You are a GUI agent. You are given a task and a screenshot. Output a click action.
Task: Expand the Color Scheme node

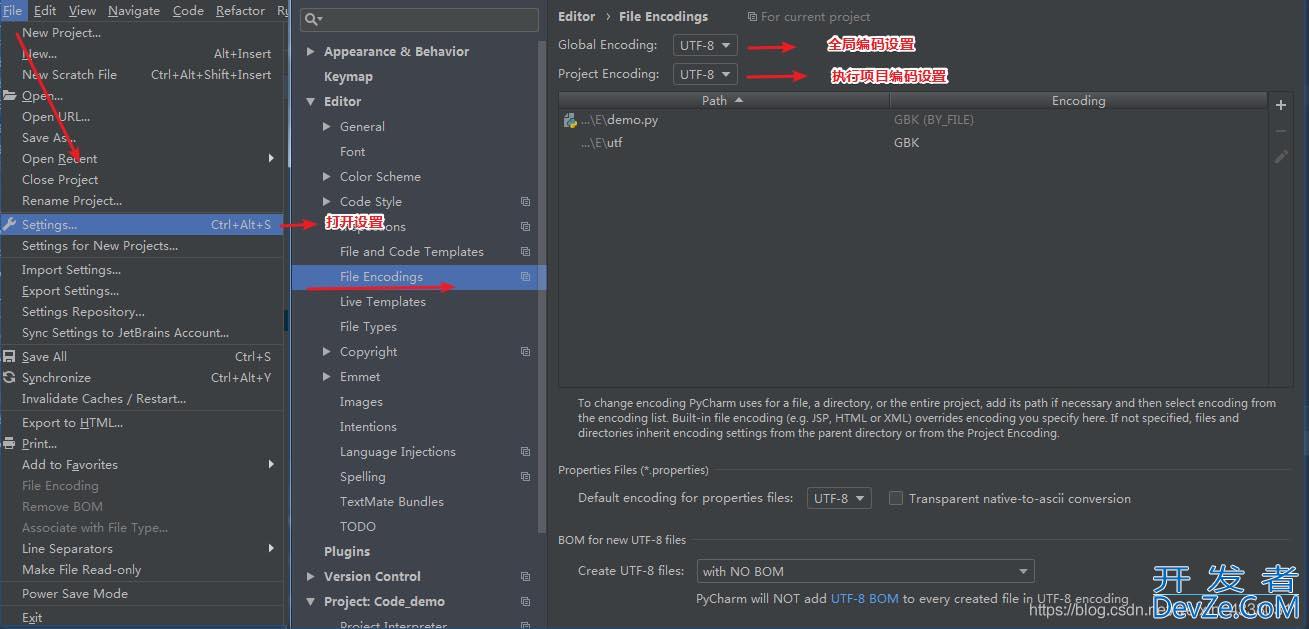click(327, 177)
